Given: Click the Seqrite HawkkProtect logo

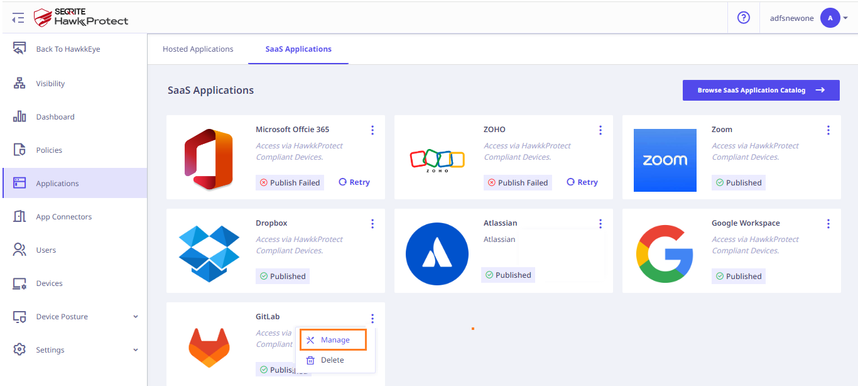Looking at the screenshot, I should (x=80, y=18).
